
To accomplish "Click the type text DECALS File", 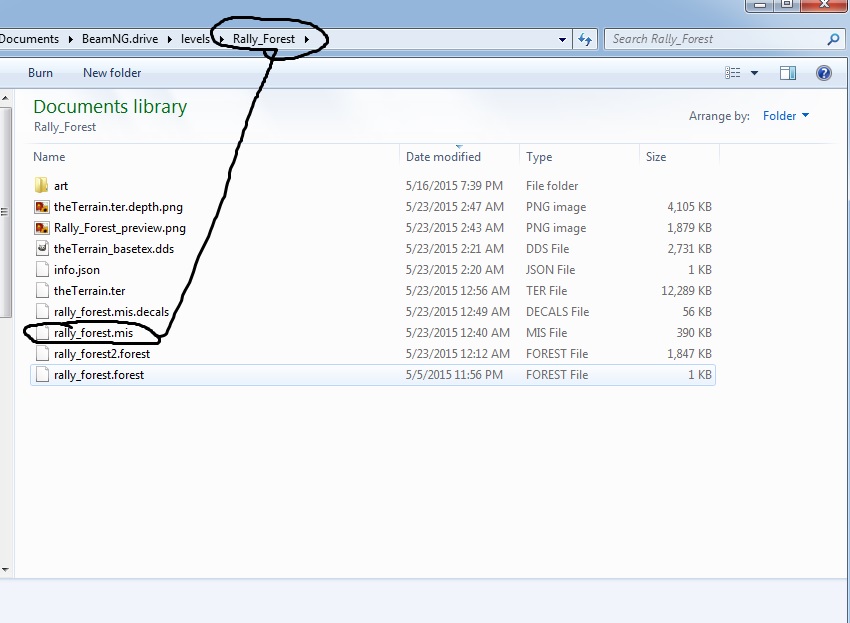I will click(557, 312).
